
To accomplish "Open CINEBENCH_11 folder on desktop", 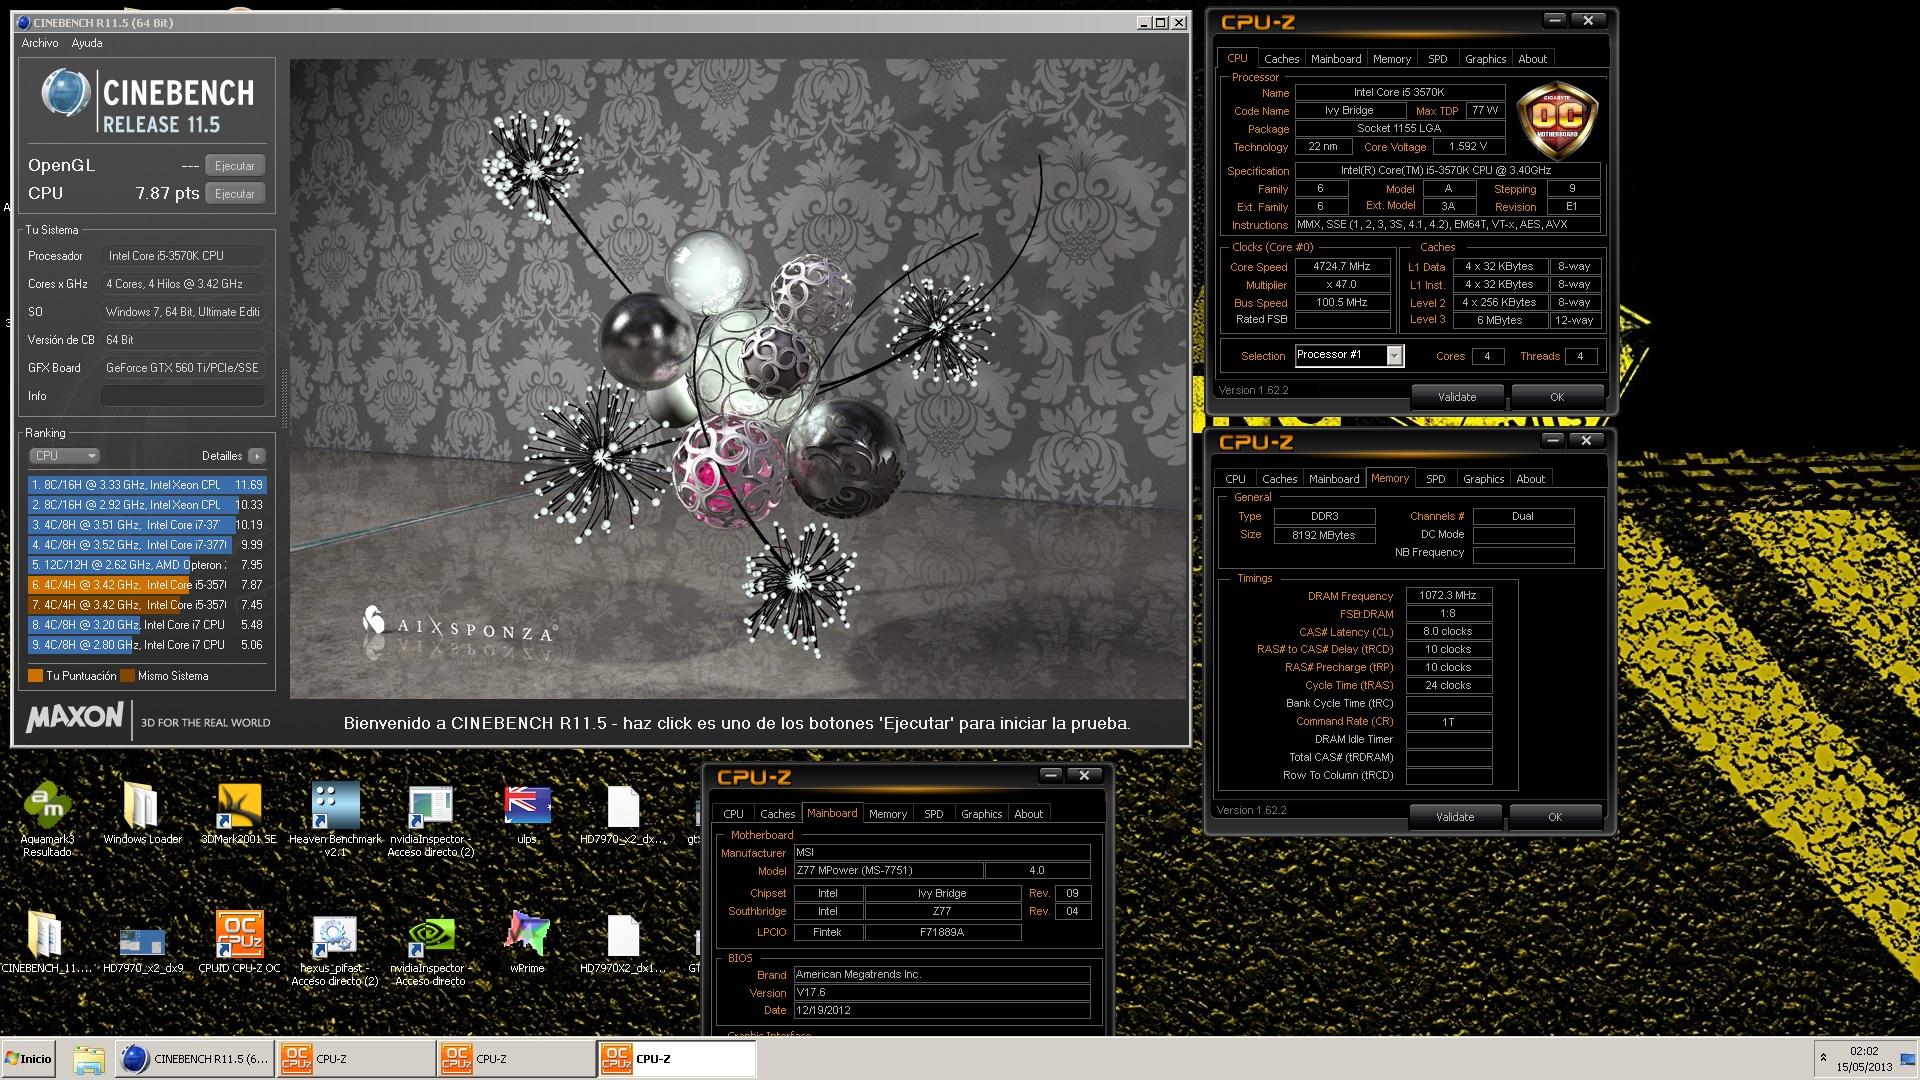I will pos(46,942).
